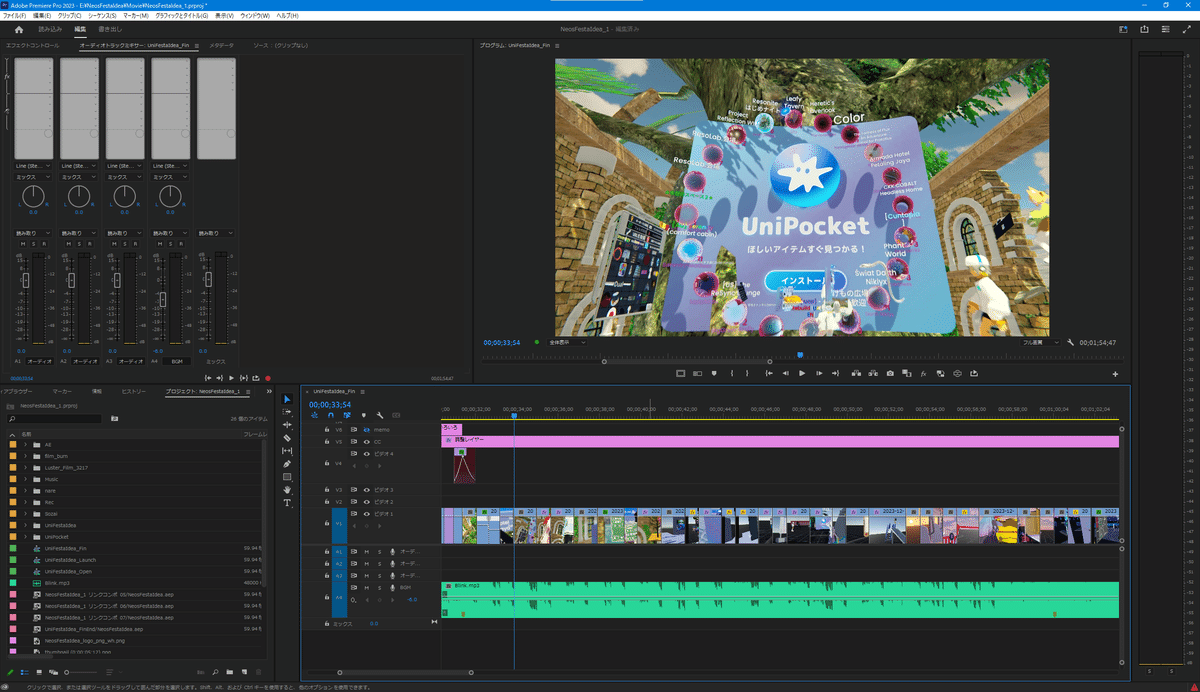Select the Type tool
1200x692 pixels.
(x=287, y=503)
